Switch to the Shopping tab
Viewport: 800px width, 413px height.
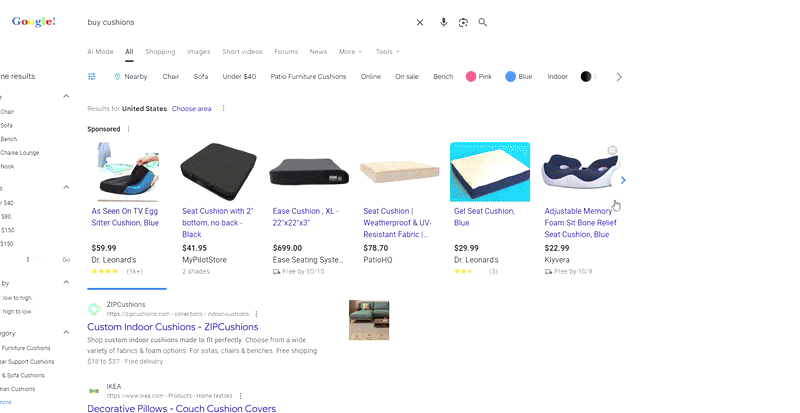point(160,52)
